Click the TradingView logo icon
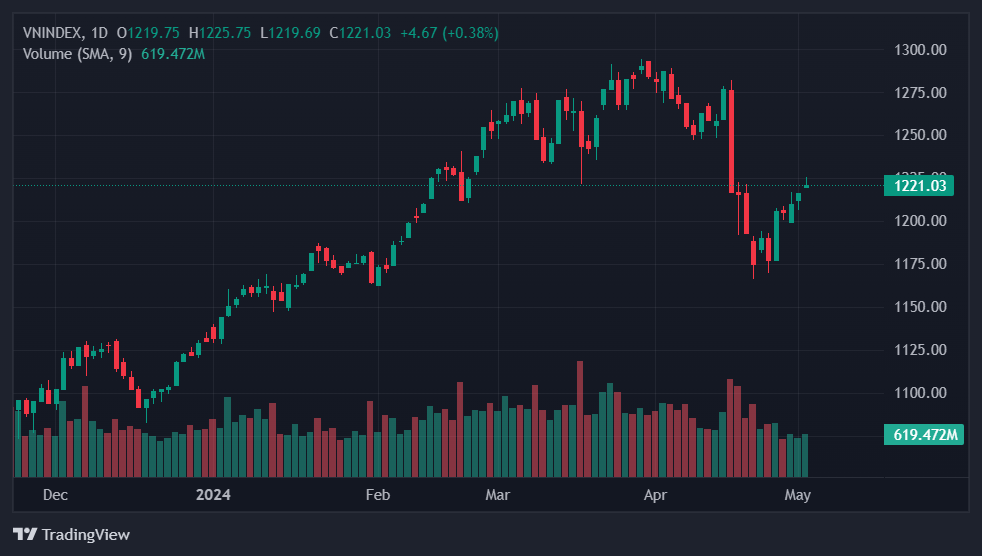 click(25, 534)
